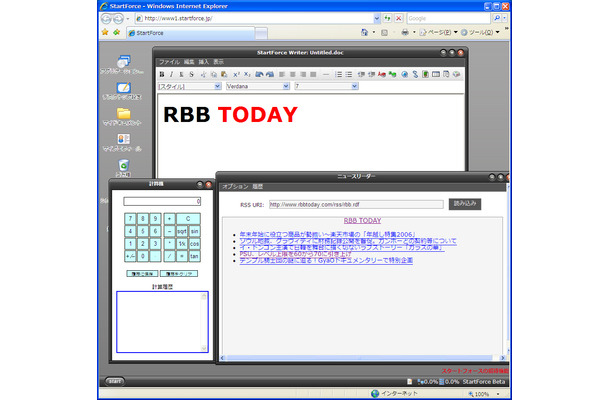Click the cut scissors icon in Writer
The width and height of the screenshot is (610, 400).
click(203, 74)
